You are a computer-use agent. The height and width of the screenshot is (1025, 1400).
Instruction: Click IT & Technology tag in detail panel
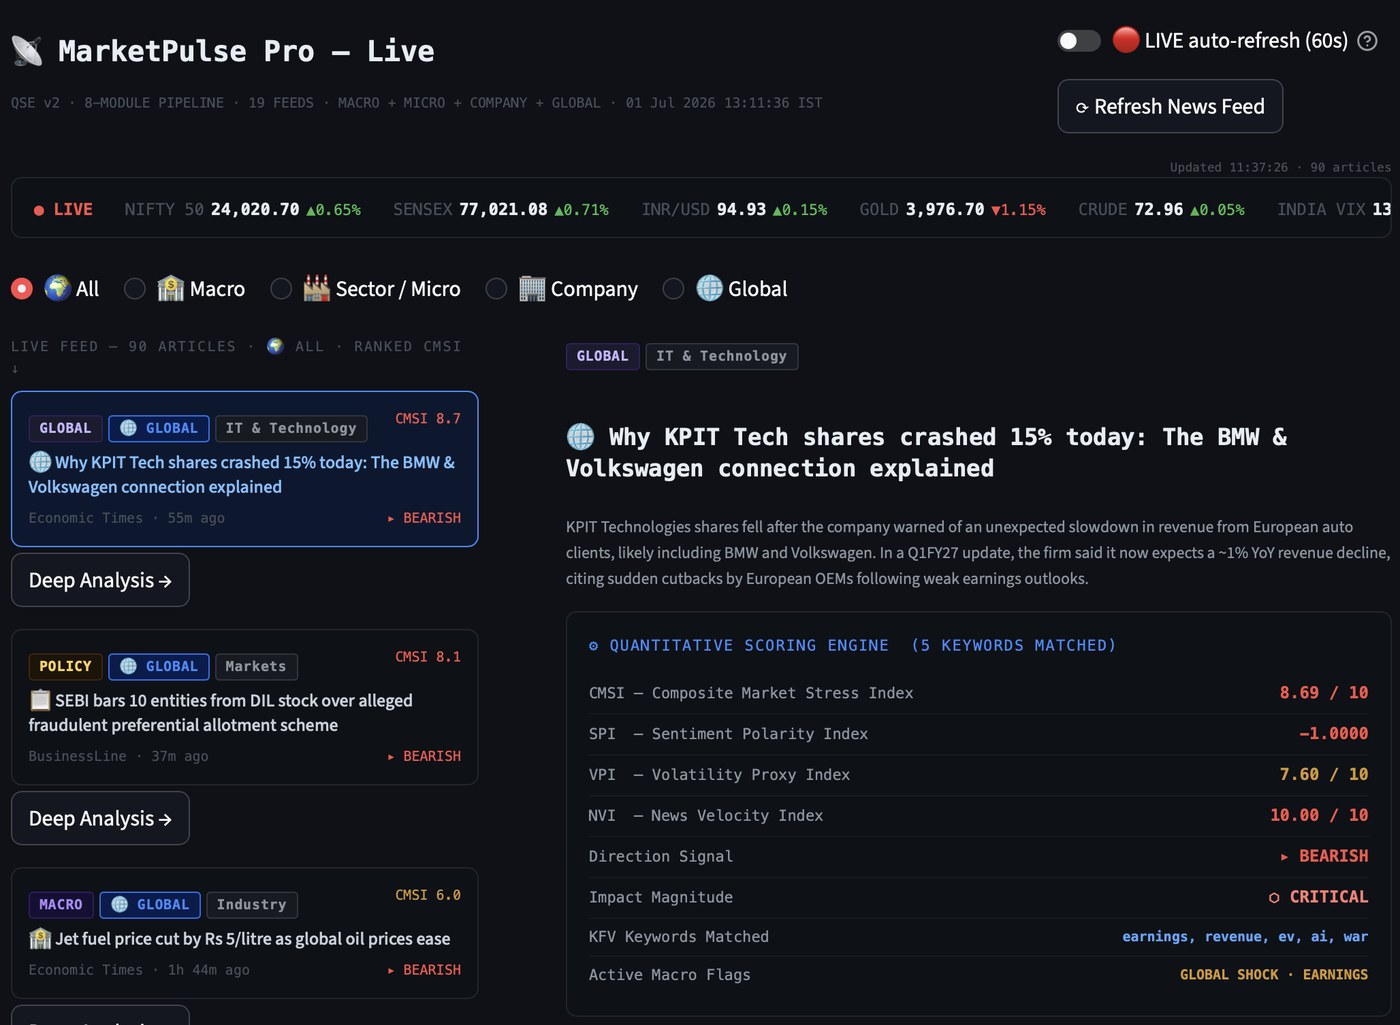[x=722, y=356]
